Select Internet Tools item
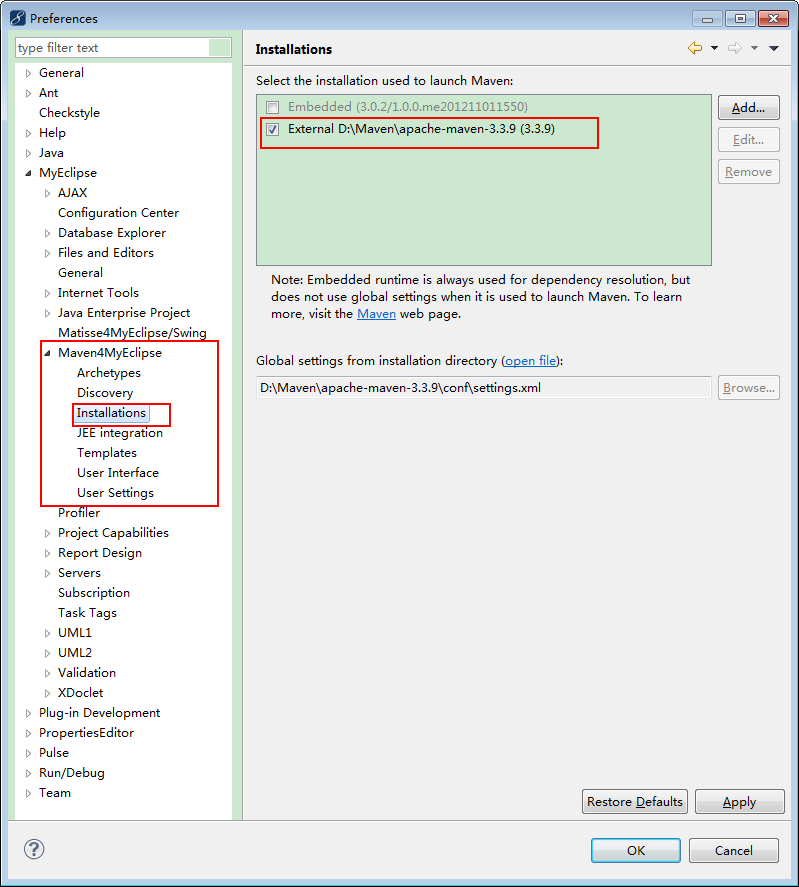The width and height of the screenshot is (799, 887). [98, 292]
